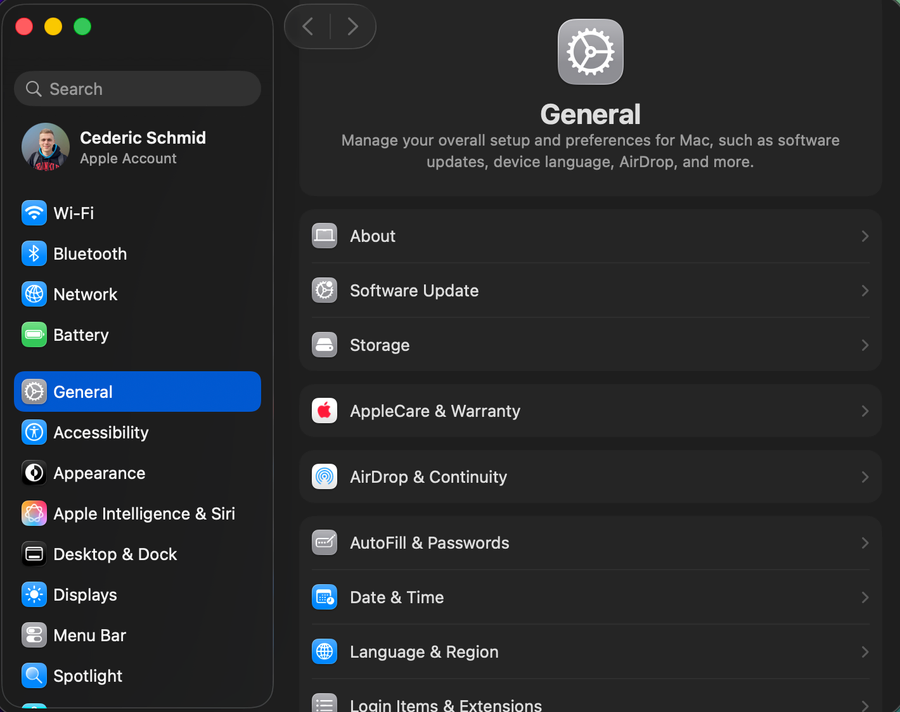
Task: Expand Login Items & Extensions chevron
Action: 864,706
